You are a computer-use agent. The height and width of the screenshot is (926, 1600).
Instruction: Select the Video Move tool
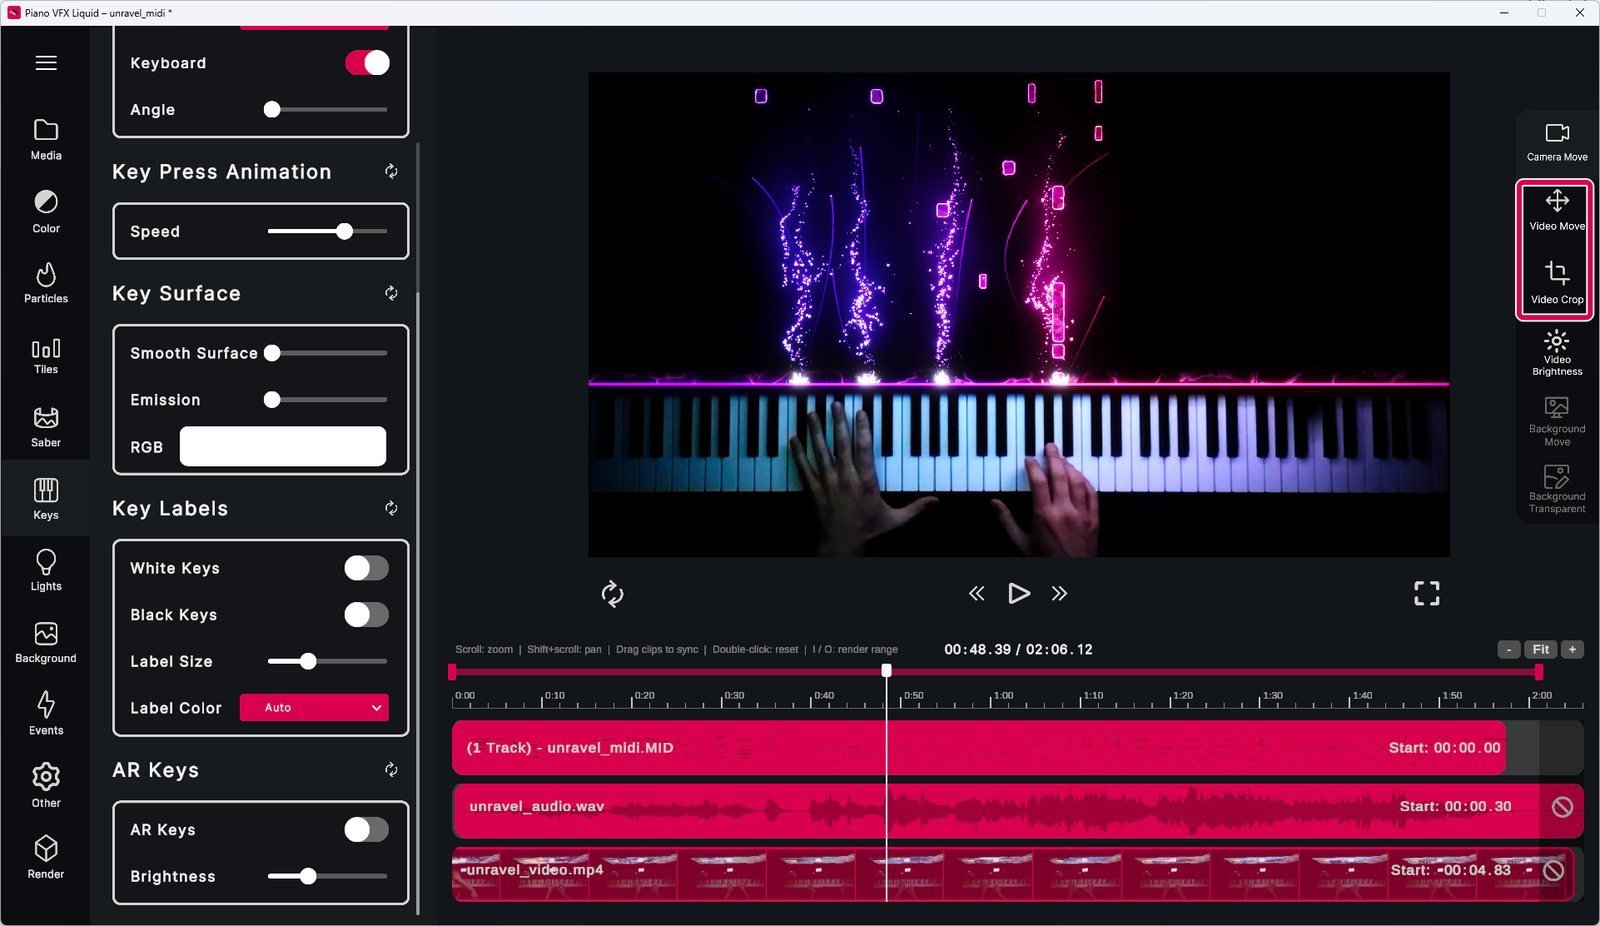pos(1557,211)
